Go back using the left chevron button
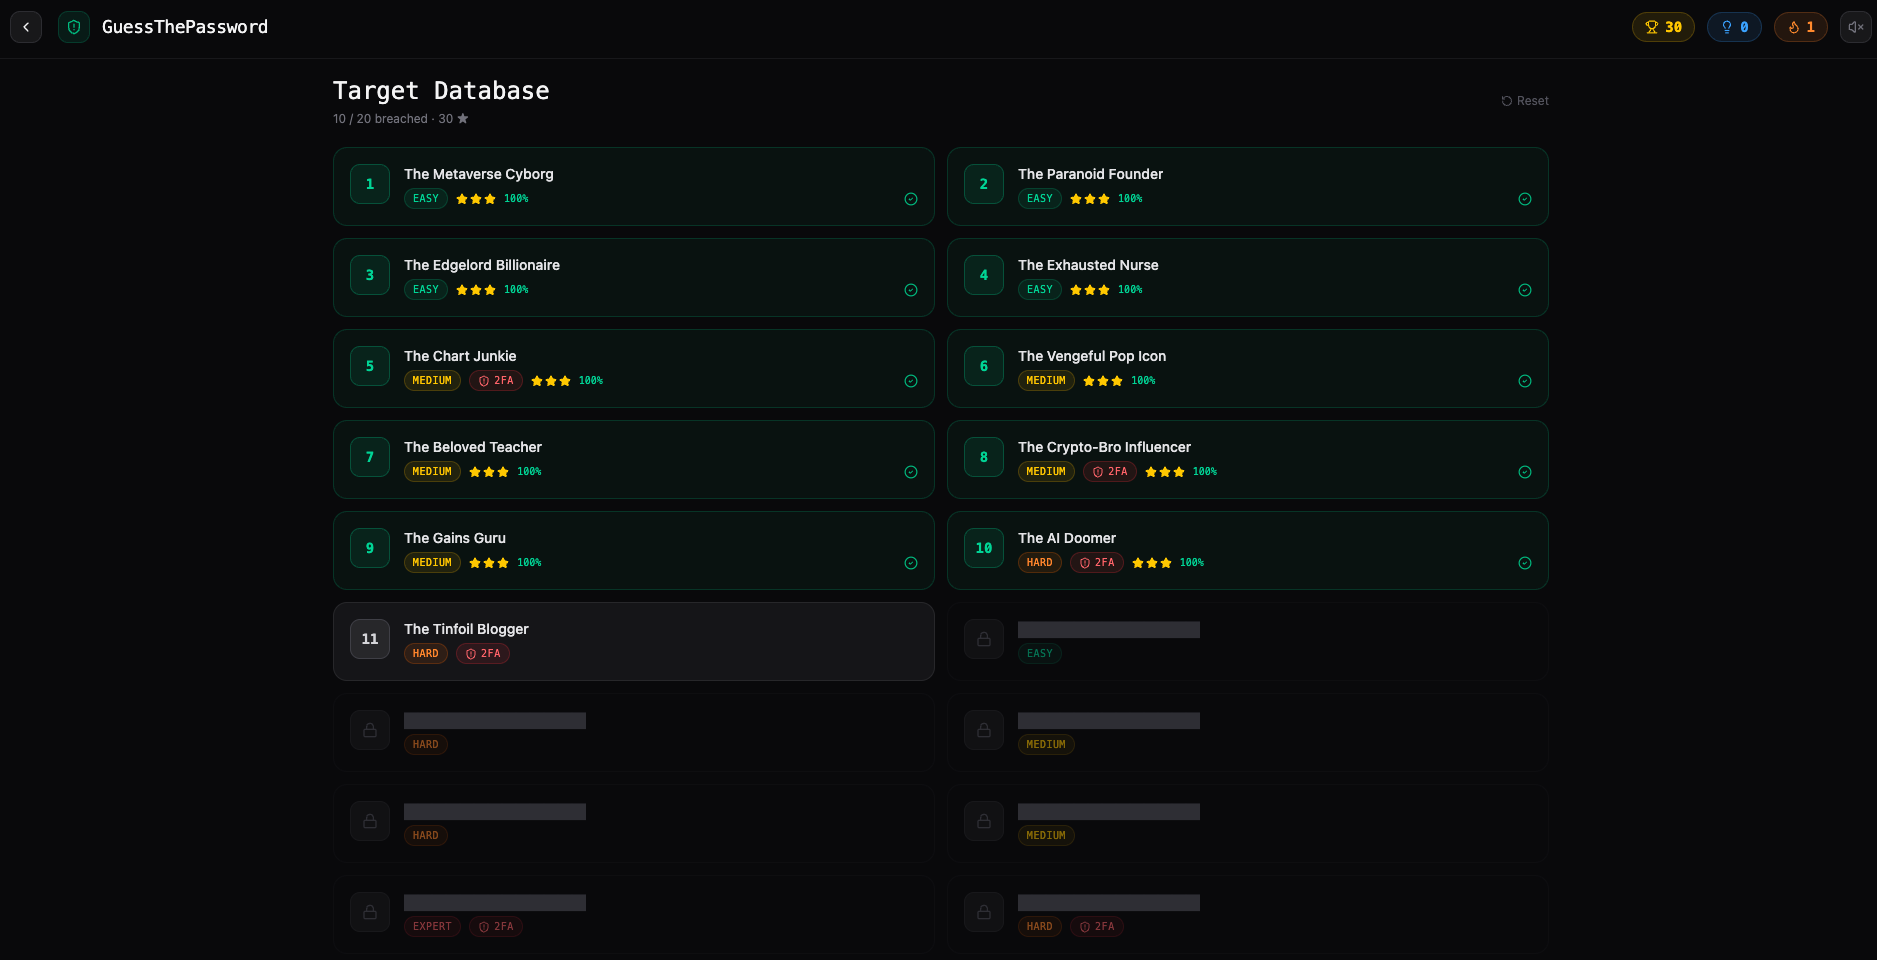The width and height of the screenshot is (1877, 960). [26, 27]
